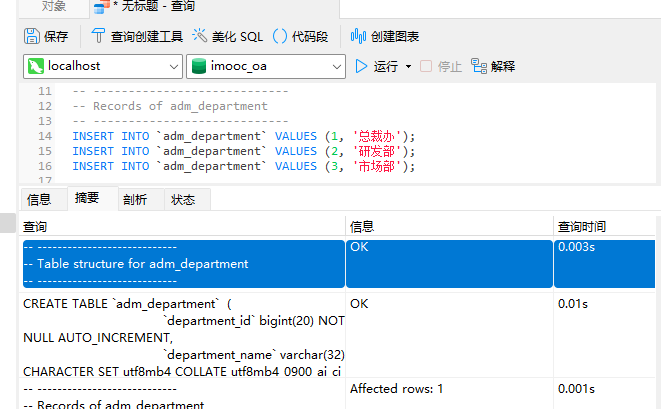
Task: Click the 美化 SQL beautify icon
Action: coord(227,37)
